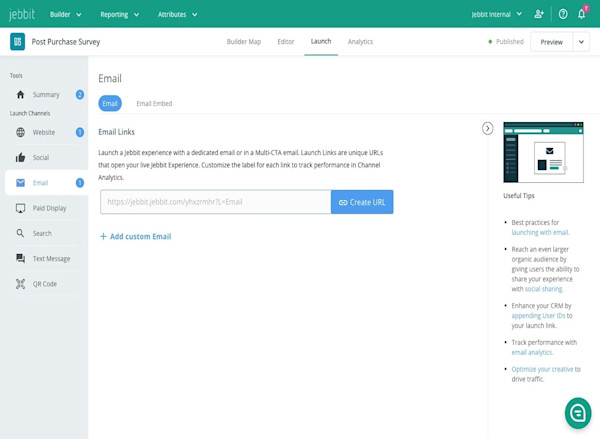Open the Preview options arrow

[x=581, y=42]
